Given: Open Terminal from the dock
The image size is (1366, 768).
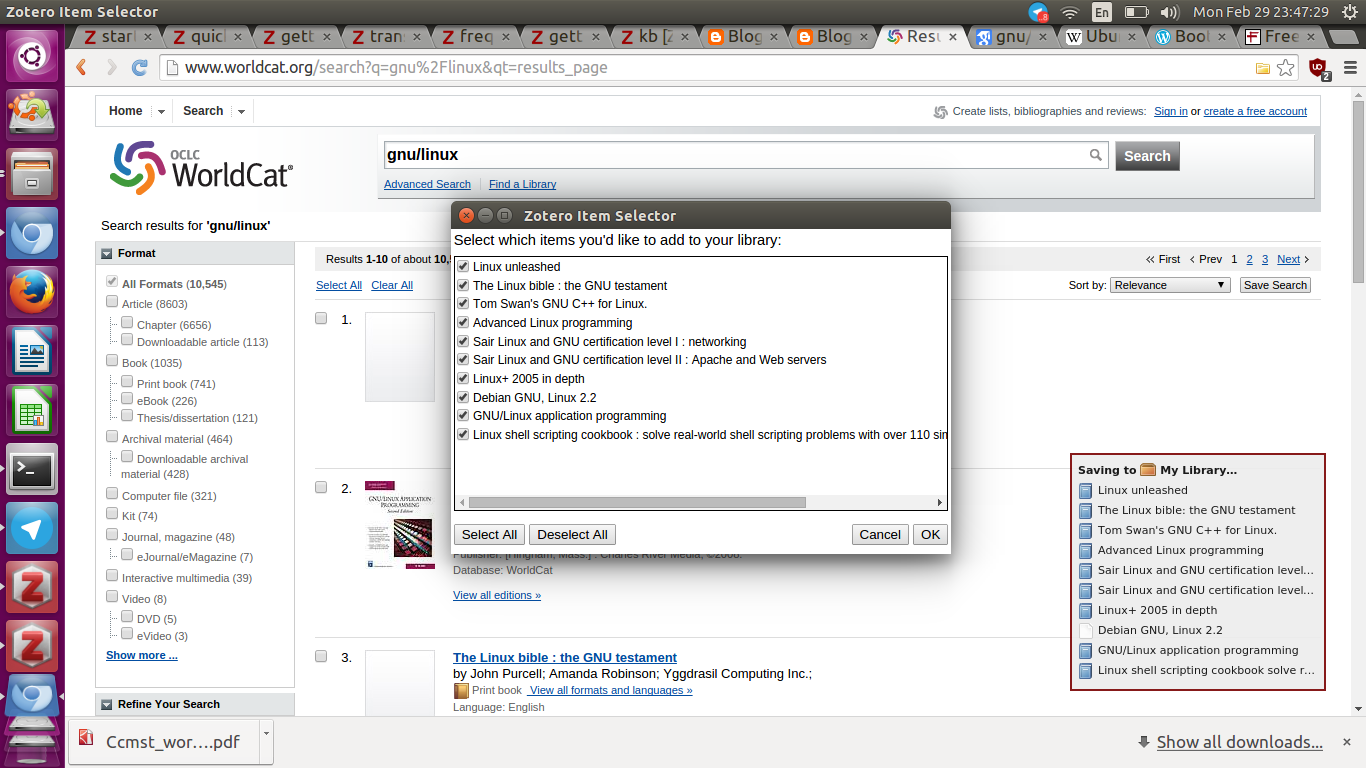Looking at the screenshot, I should point(33,469).
